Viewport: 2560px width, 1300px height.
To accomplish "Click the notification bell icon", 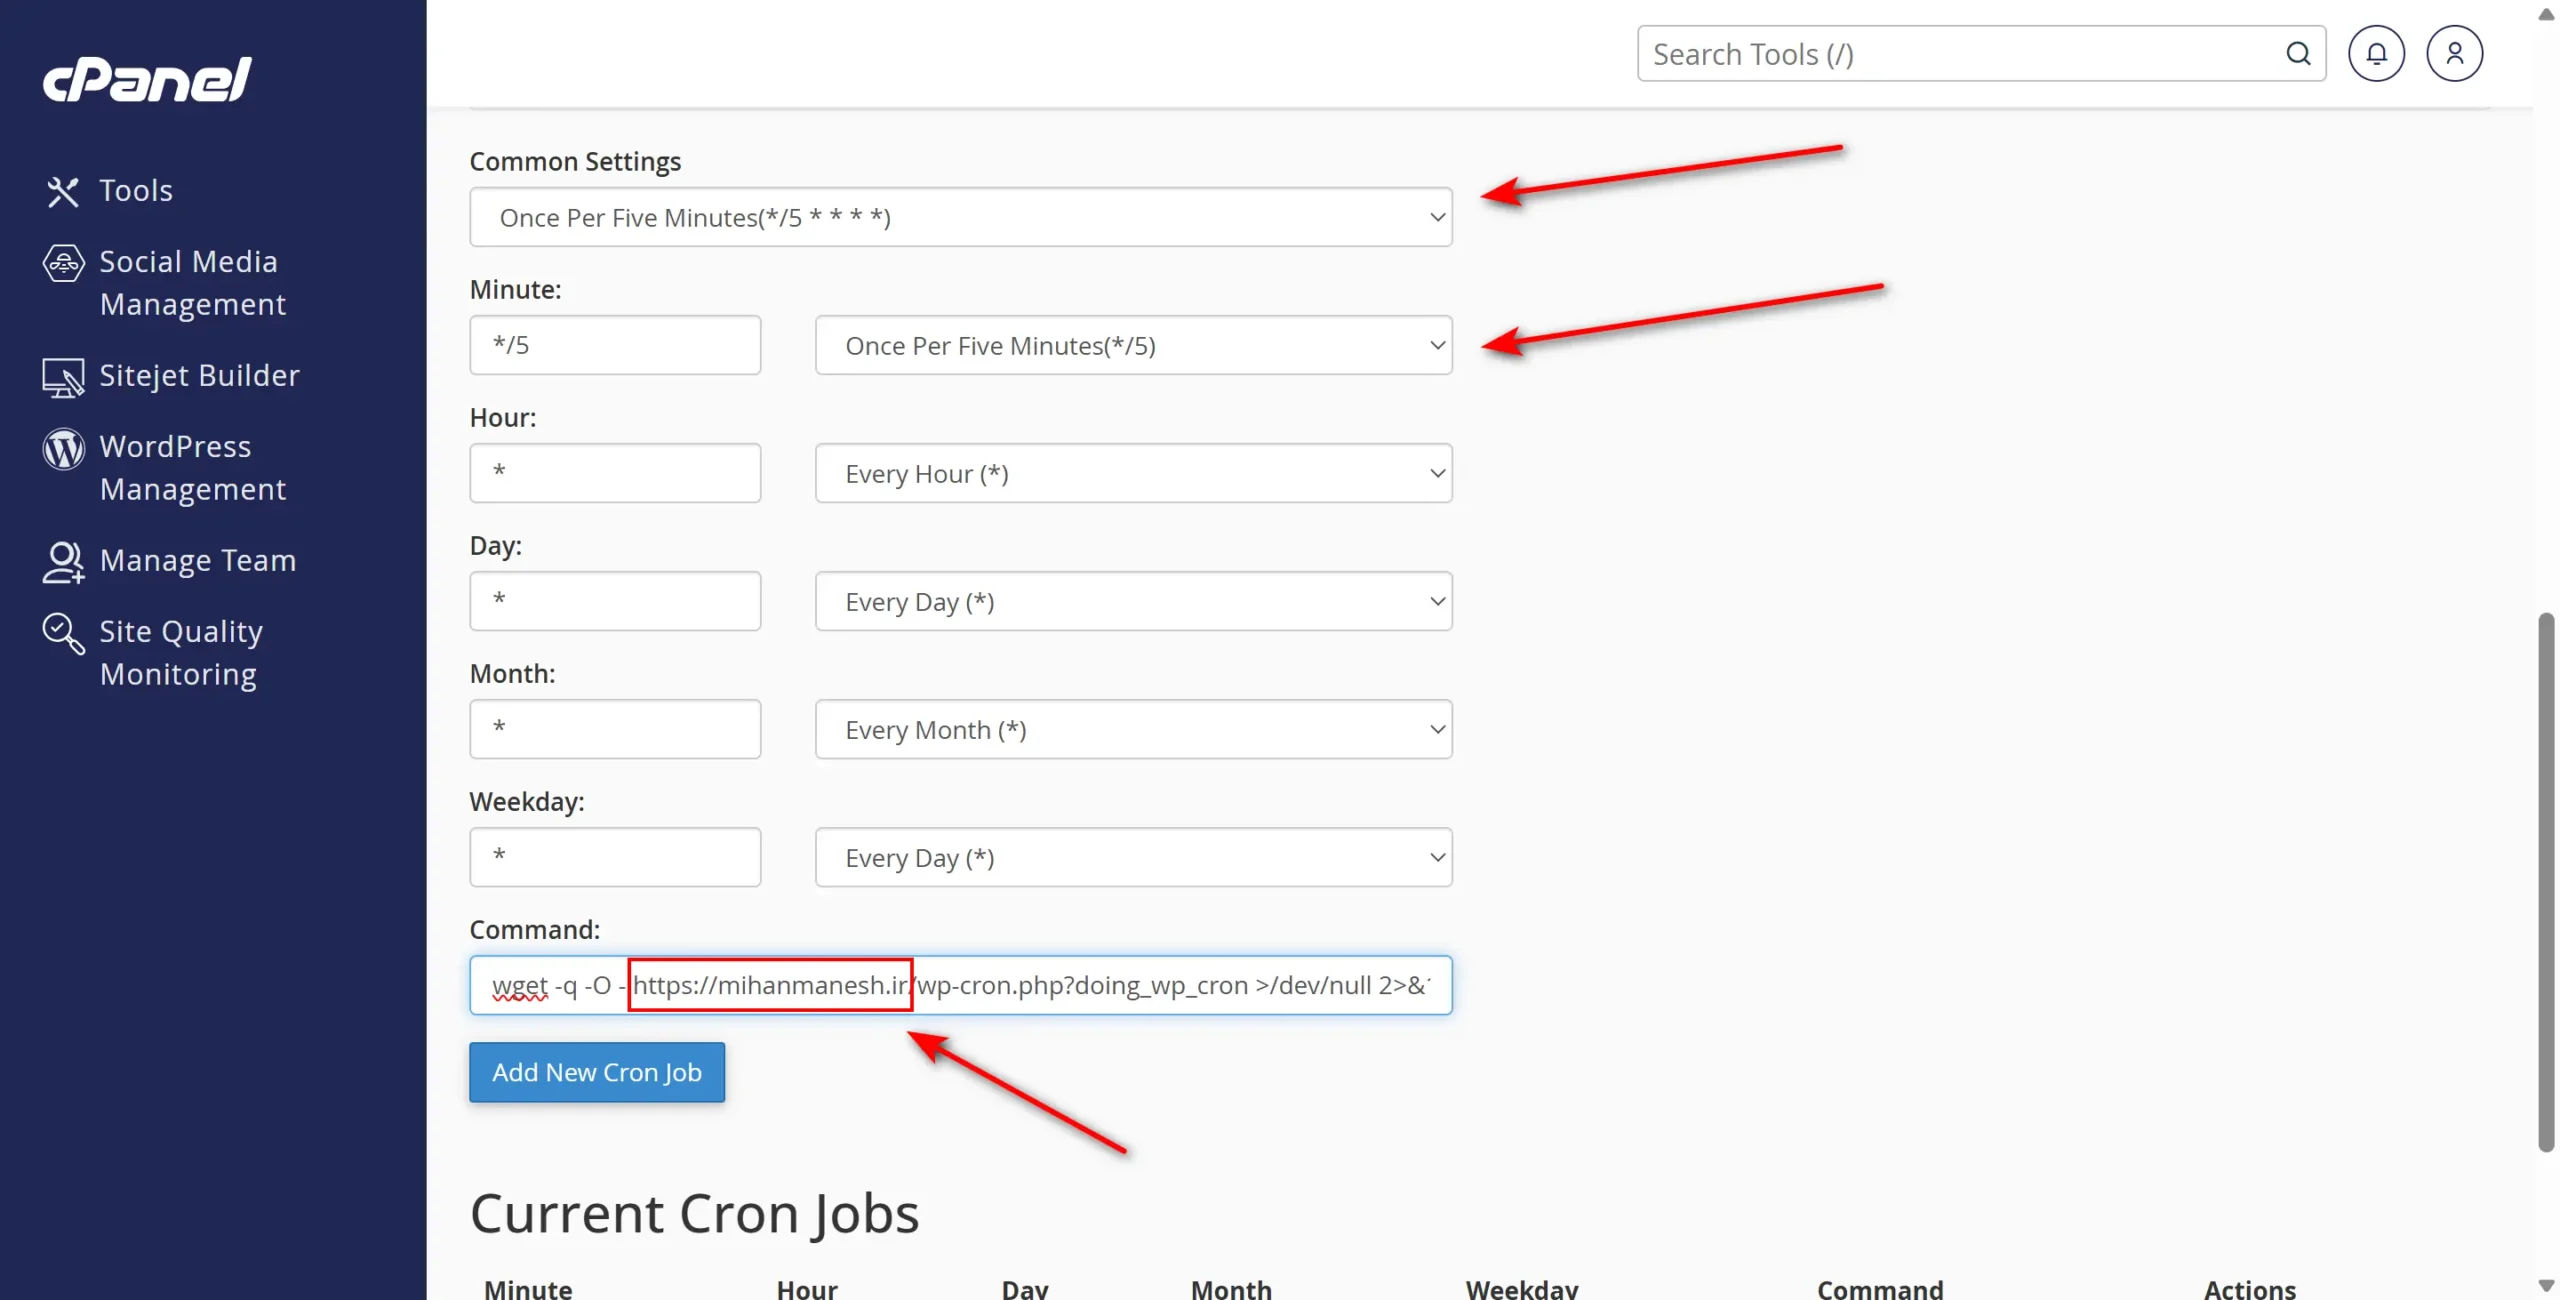I will tap(2377, 53).
